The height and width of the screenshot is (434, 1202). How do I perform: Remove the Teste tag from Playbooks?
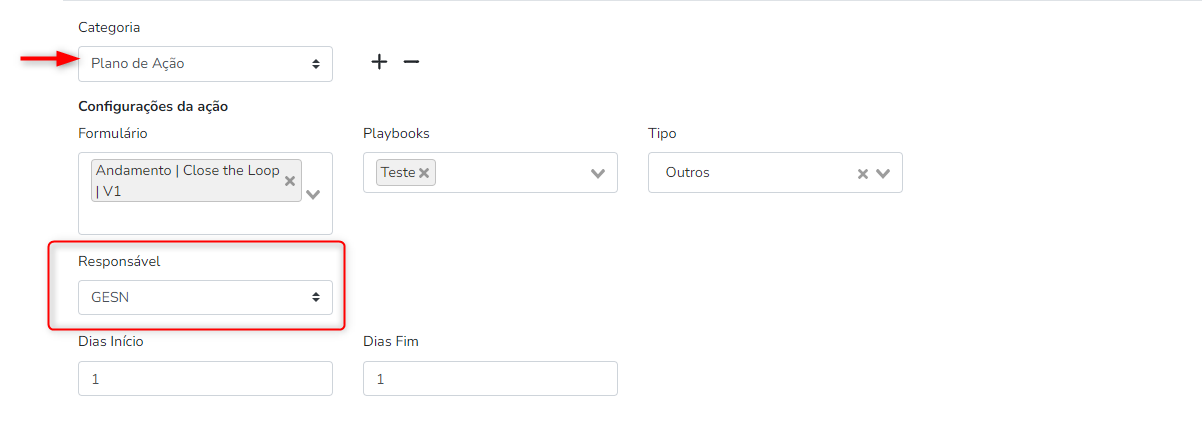pos(424,173)
